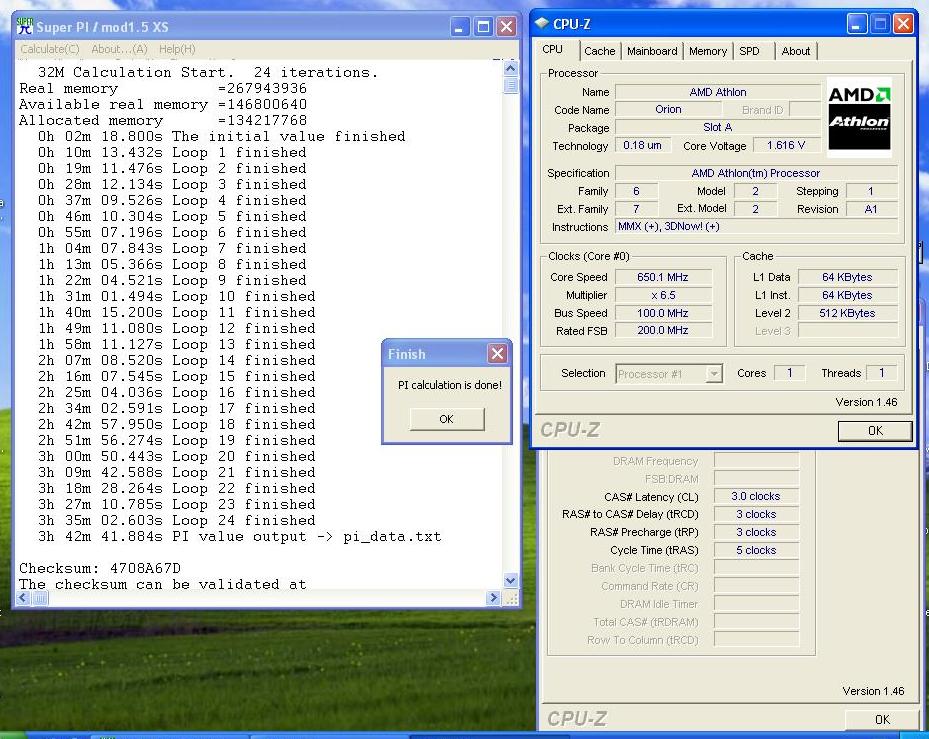This screenshot has width=929, height=739.
Task: Click the Checksum: 4708A67D line
Action: [x=100, y=568]
